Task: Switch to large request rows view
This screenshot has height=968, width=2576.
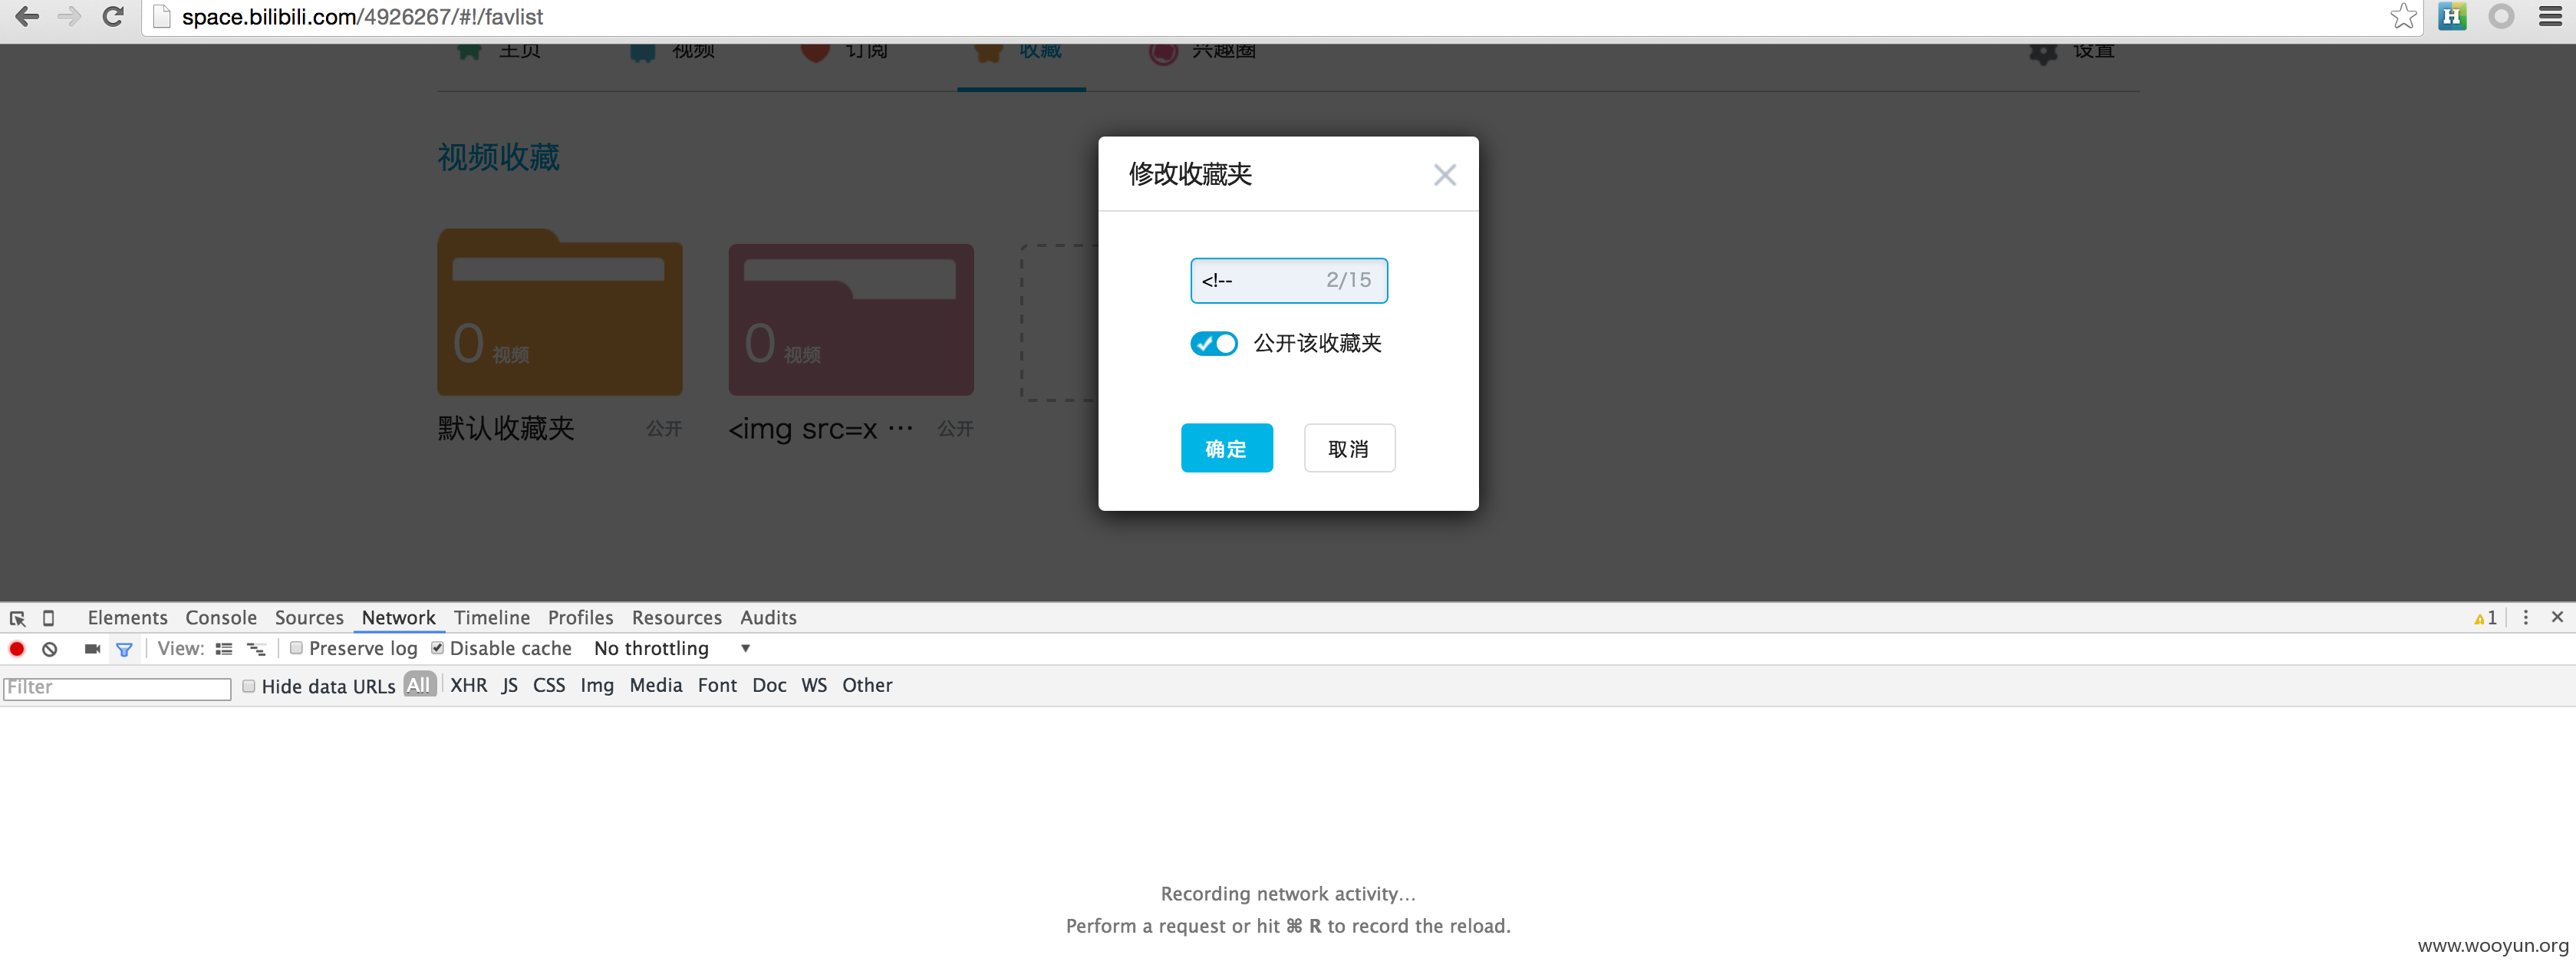Action: [224, 649]
